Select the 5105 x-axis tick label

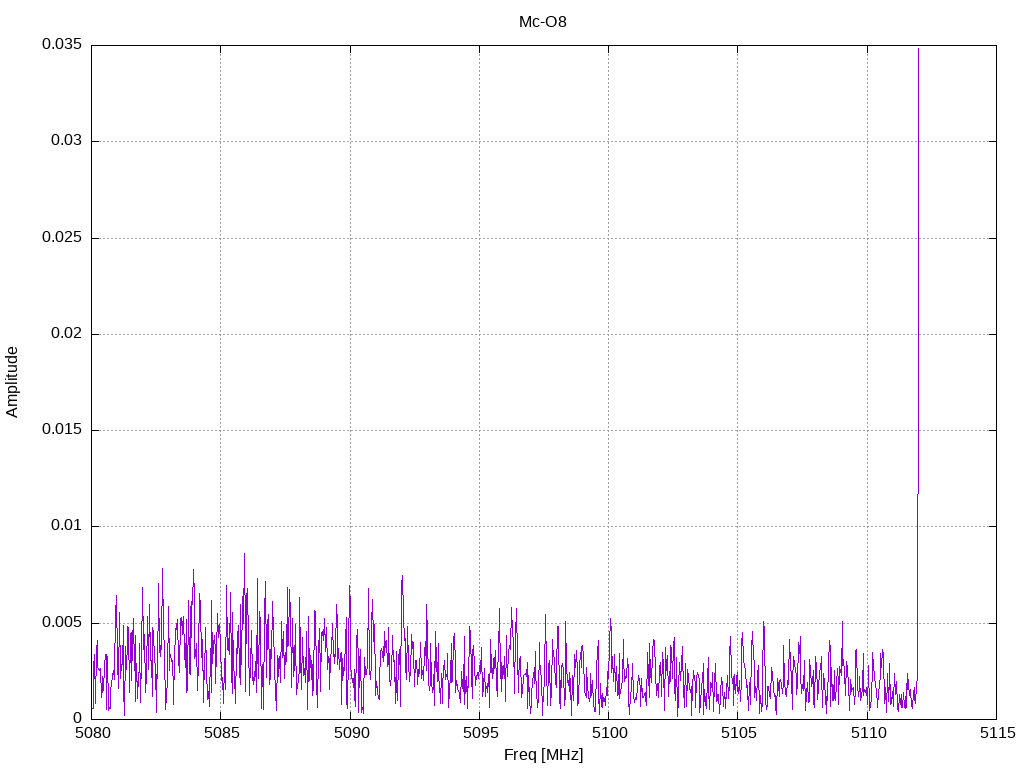[737, 733]
